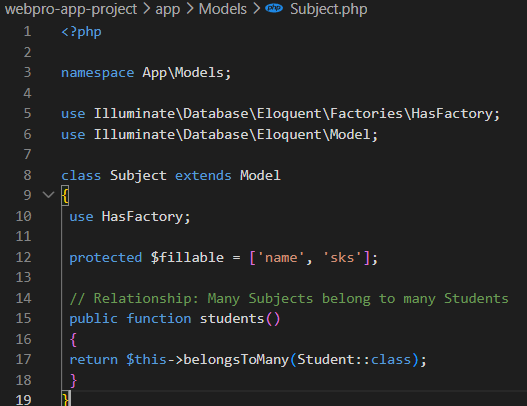
Task: Click the PHP file icon in breadcrumb
Action: pyautogui.click(x=274, y=8)
